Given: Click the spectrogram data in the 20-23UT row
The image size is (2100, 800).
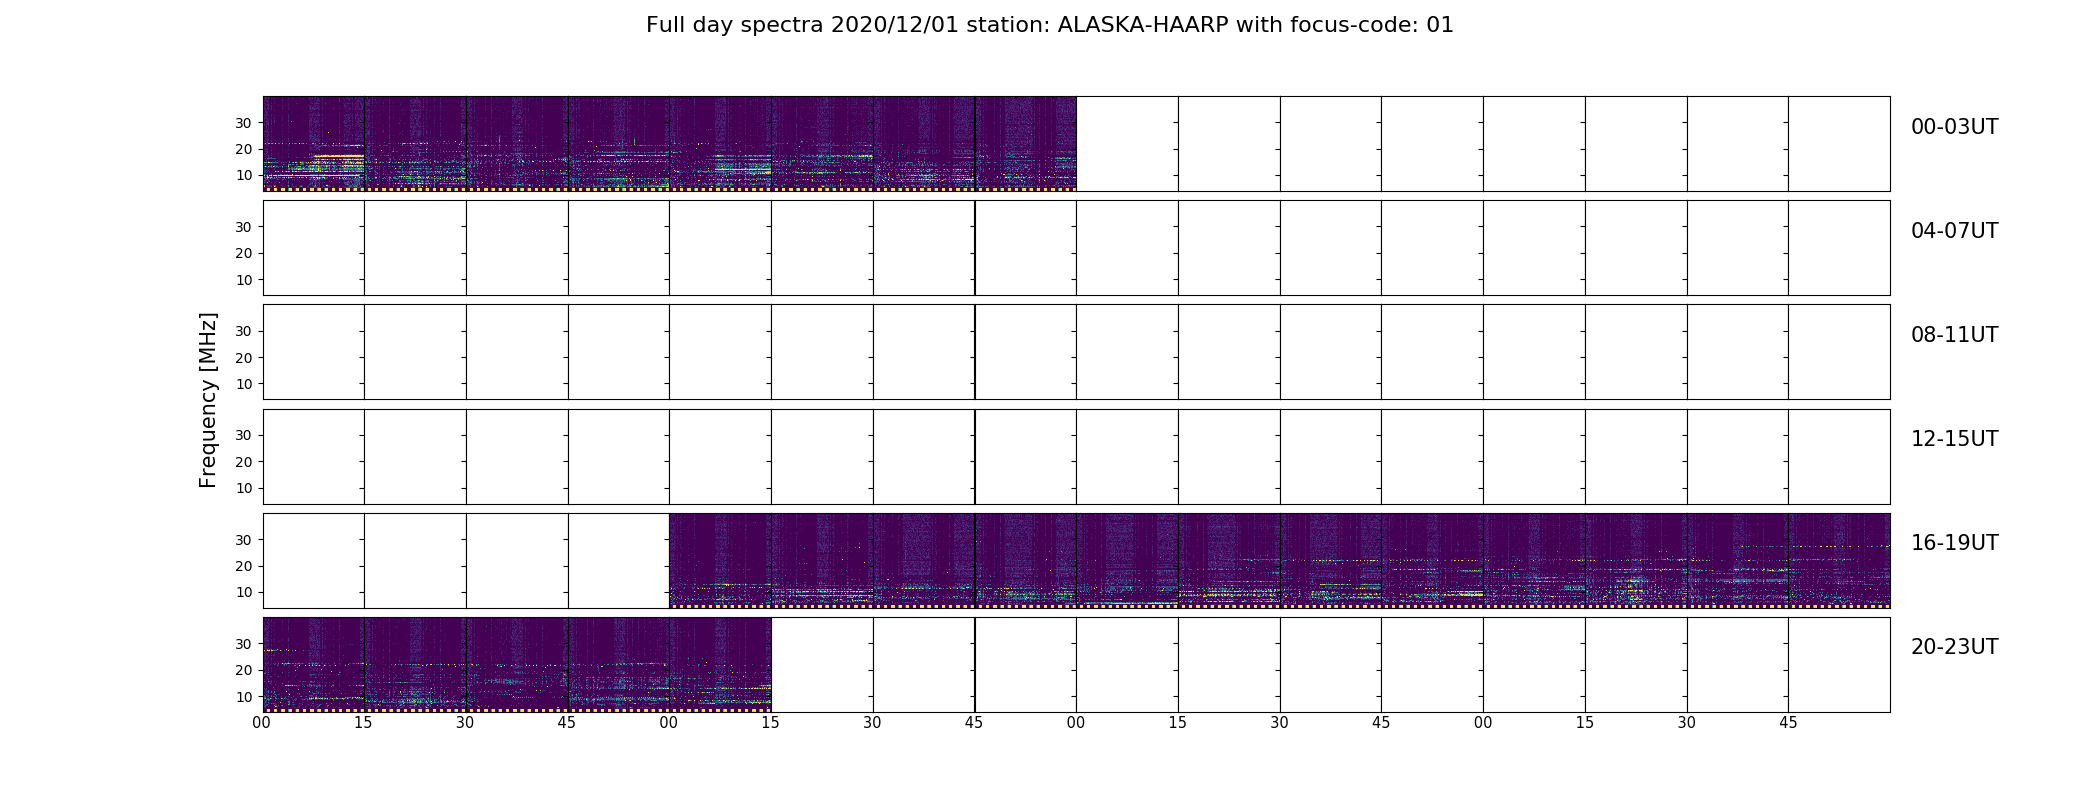Looking at the screenshot, I should 516,665.
